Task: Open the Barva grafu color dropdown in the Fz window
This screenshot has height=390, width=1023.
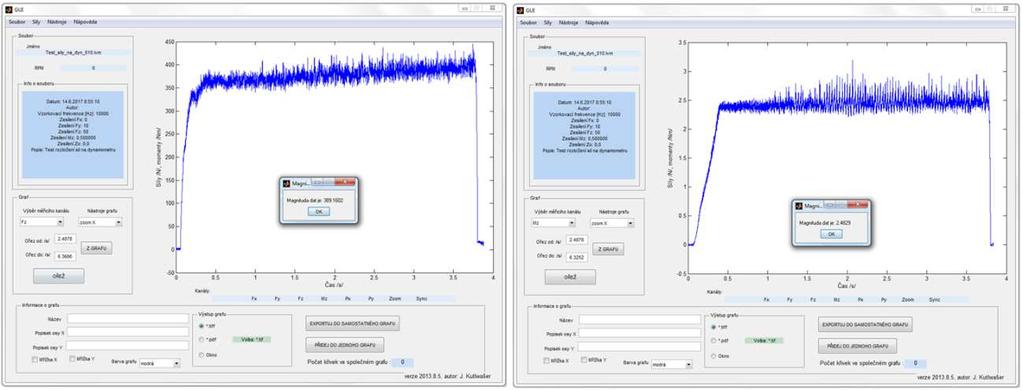Action: pyautogui.click(x=160, y=363)
